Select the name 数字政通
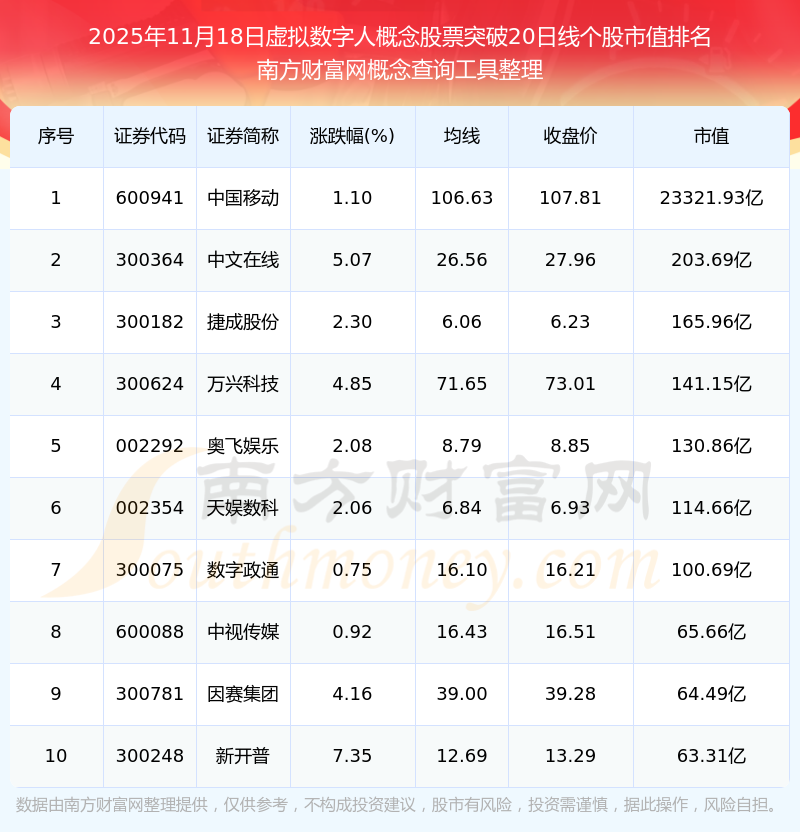Image resolution: width=800 pixels, height=832 pixels. tap(243, 570)
